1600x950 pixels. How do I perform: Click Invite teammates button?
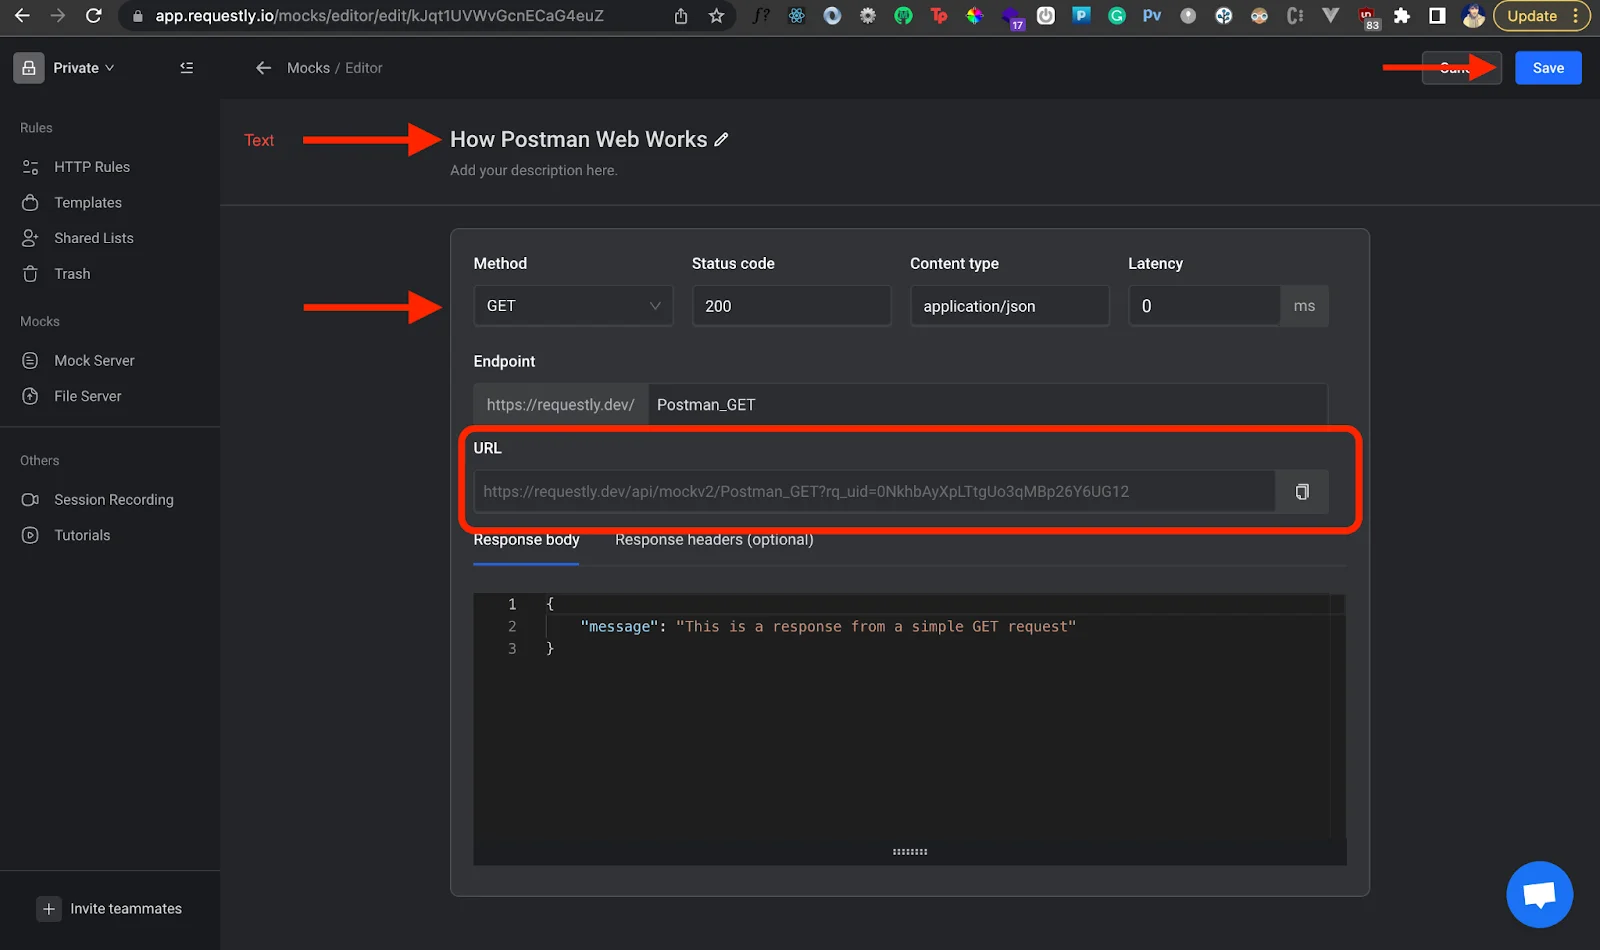[110, 909]
